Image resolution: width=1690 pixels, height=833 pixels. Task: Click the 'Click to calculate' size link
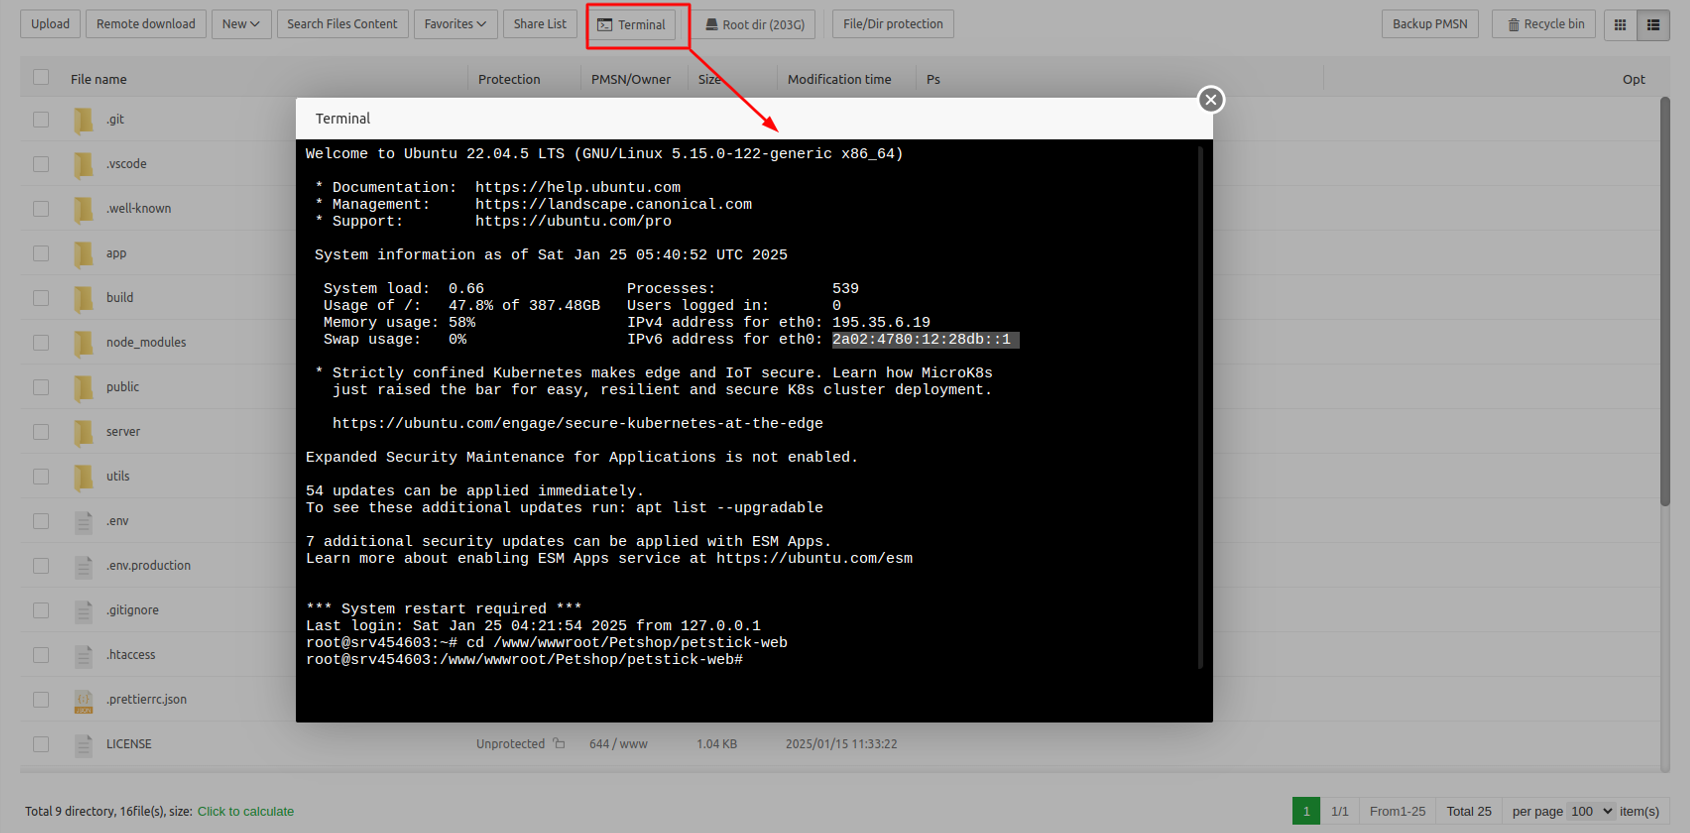[245, 812]
